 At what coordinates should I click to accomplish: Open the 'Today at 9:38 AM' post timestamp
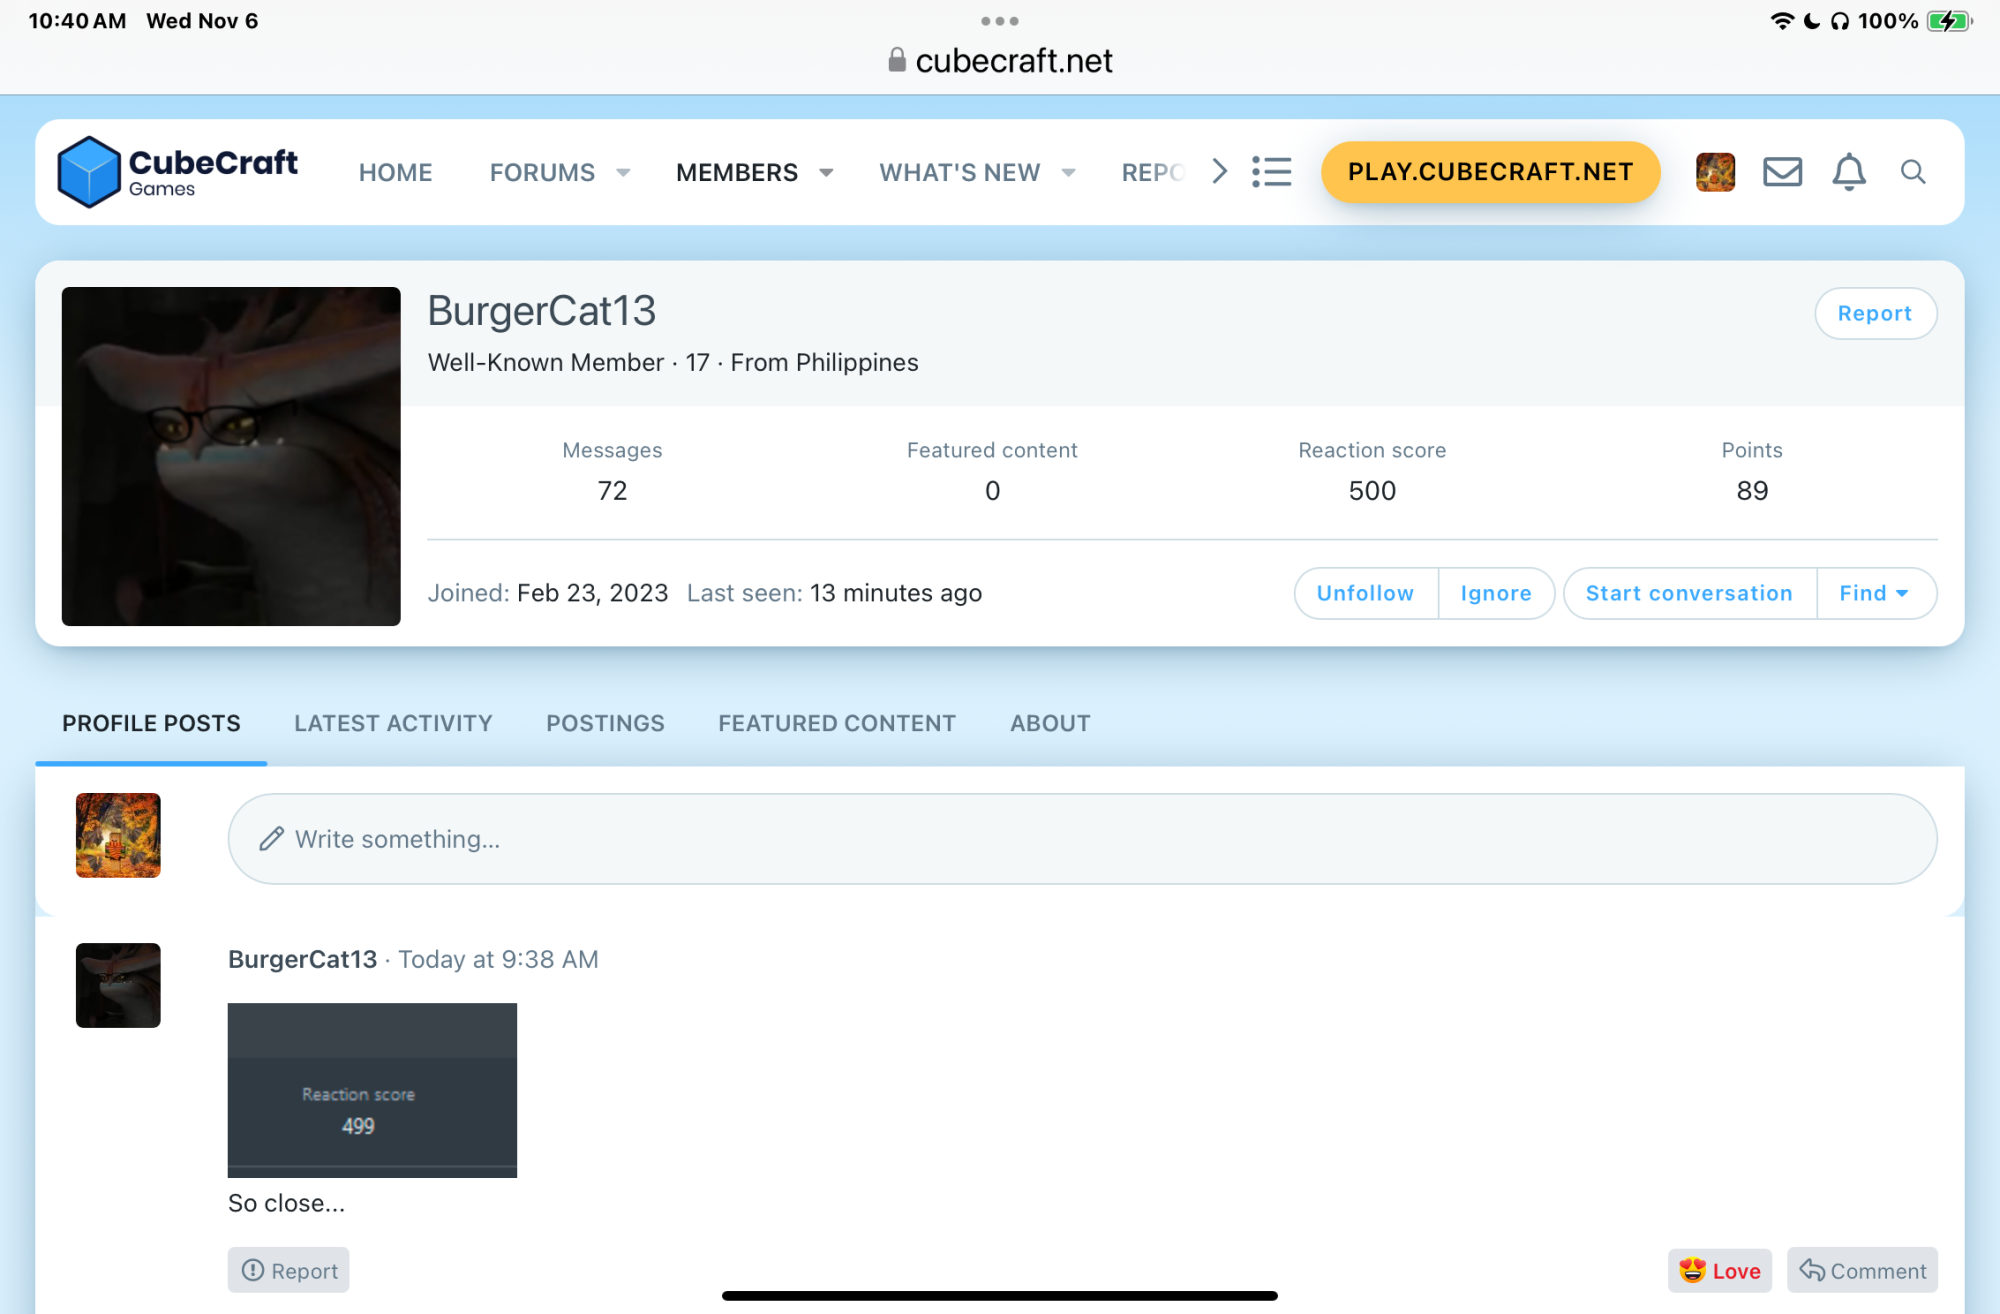498,959
